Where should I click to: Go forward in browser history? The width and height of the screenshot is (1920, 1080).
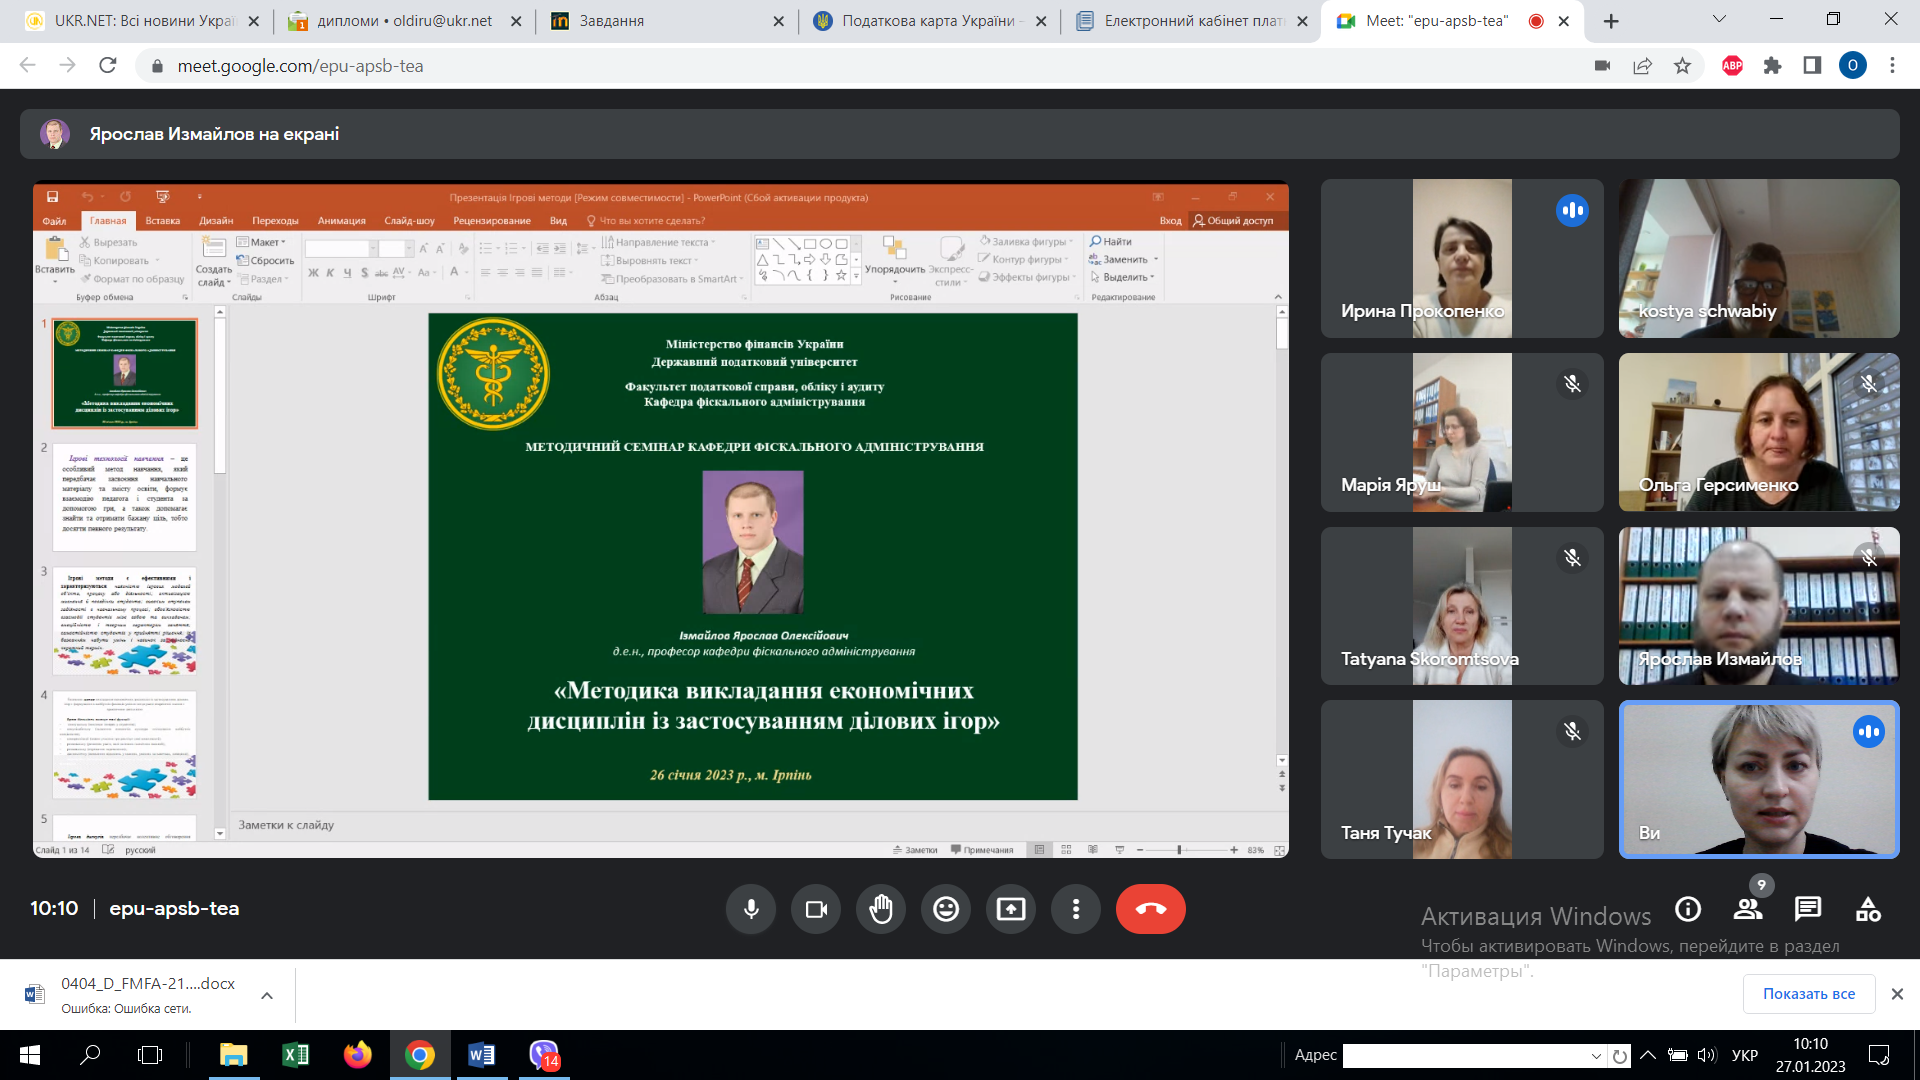pyautogui.click(x=68, y=66)
